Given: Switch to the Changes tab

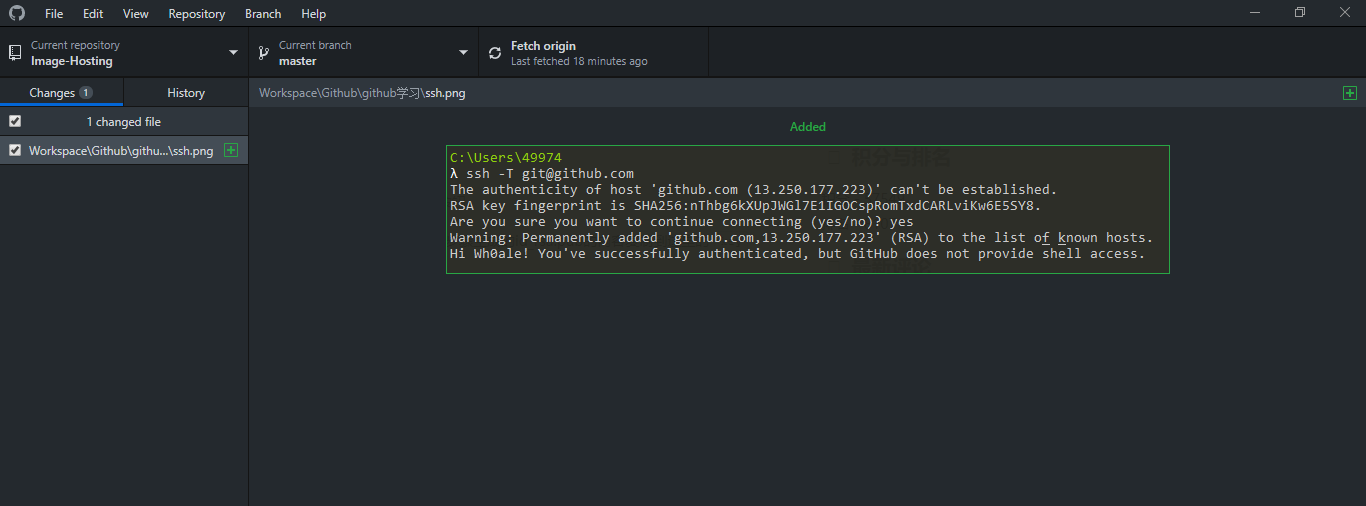Looking at the screenshot, I should pos(62,92).
